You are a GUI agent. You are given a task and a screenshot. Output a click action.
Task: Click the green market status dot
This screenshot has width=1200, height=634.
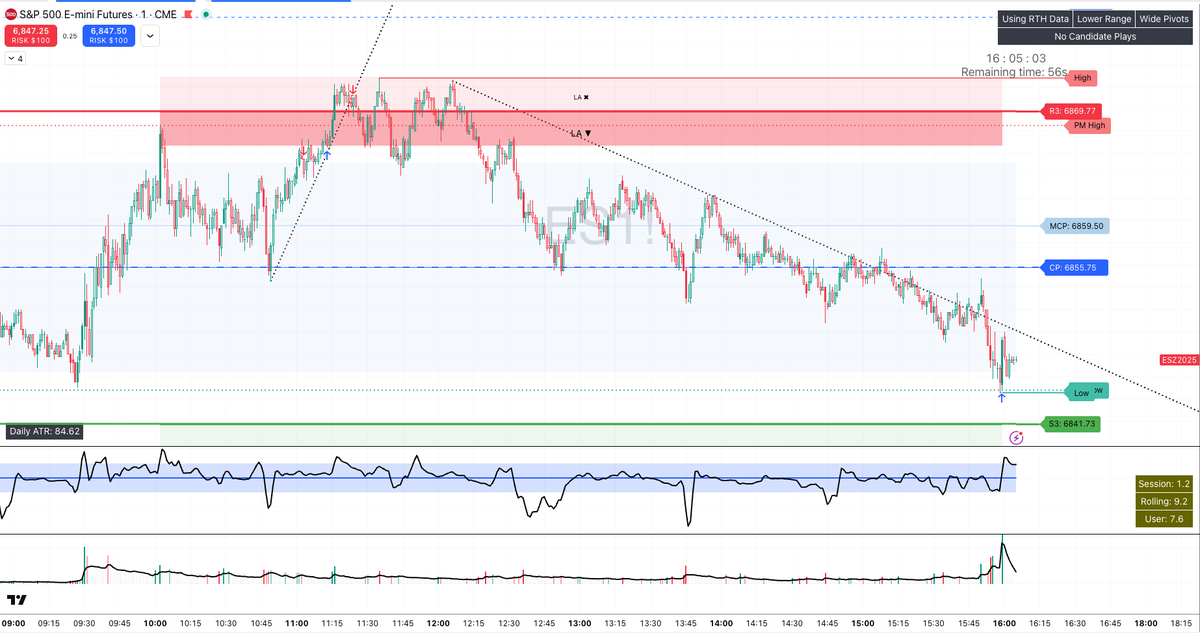click(x=206, y=14)
